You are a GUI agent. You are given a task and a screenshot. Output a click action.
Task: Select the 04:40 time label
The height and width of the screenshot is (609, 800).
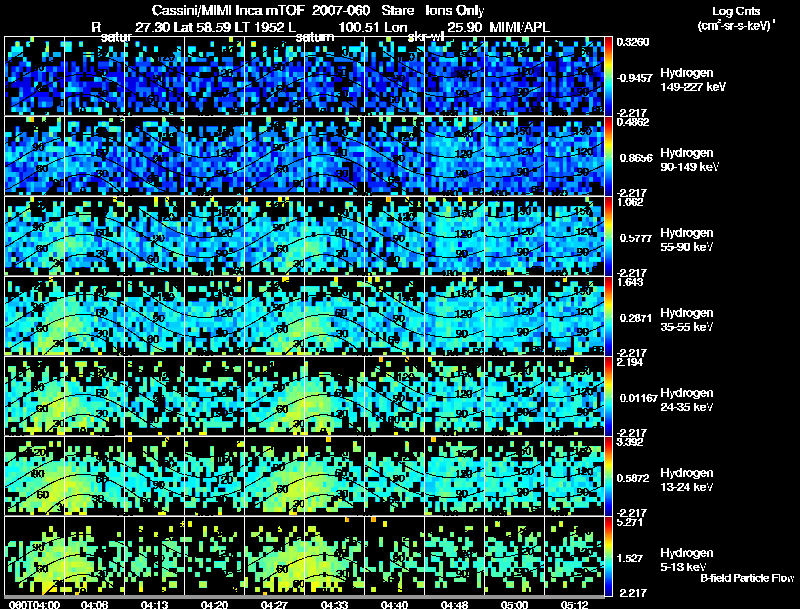[x=394, y=605]
